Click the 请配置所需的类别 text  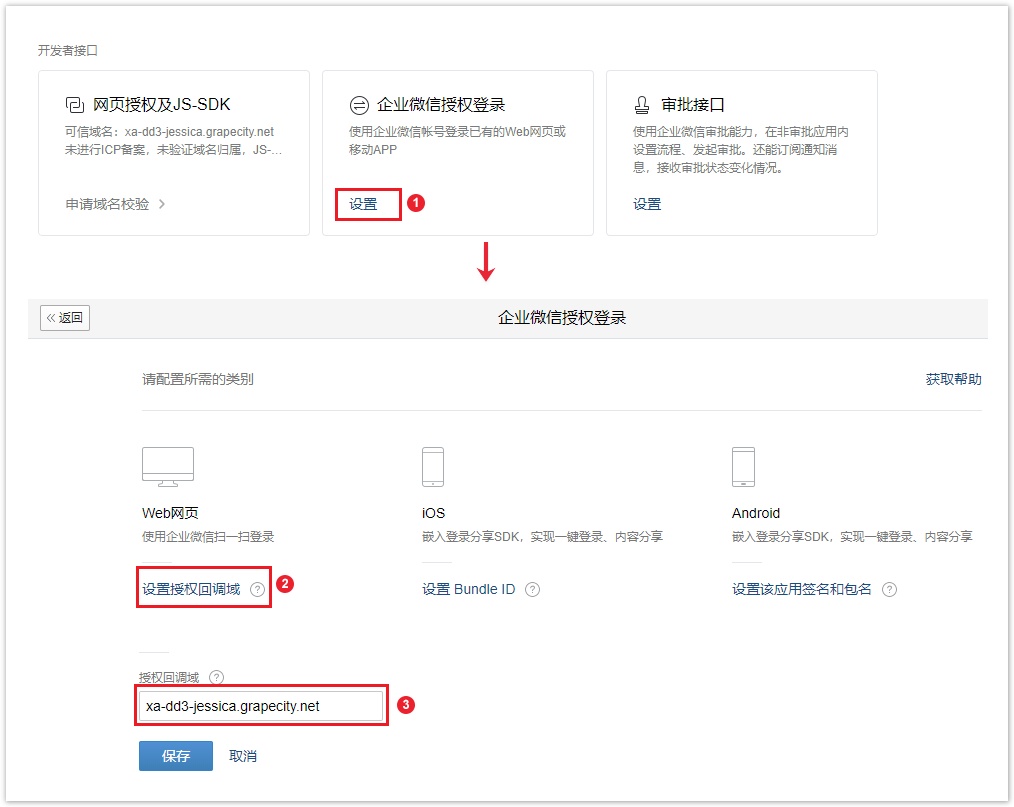tap(198, 379)
